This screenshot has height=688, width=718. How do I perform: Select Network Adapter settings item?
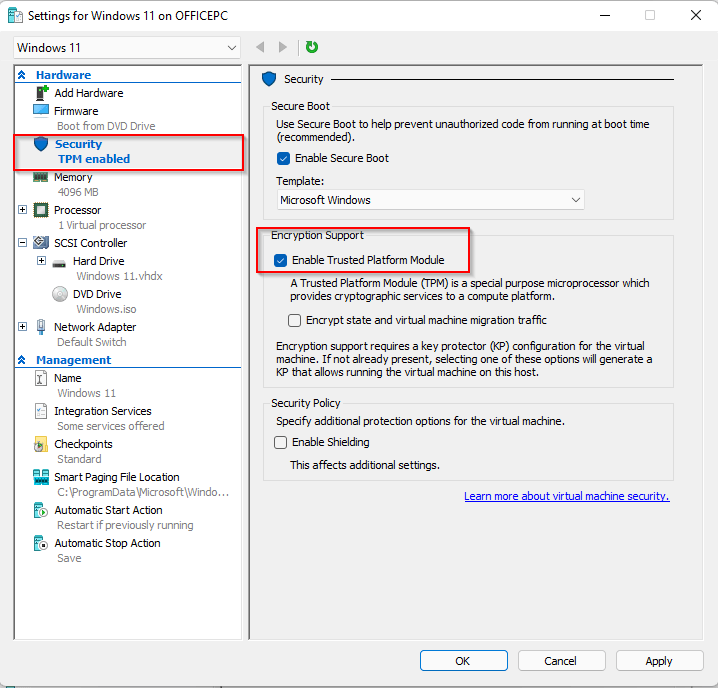tap(94, 327)
